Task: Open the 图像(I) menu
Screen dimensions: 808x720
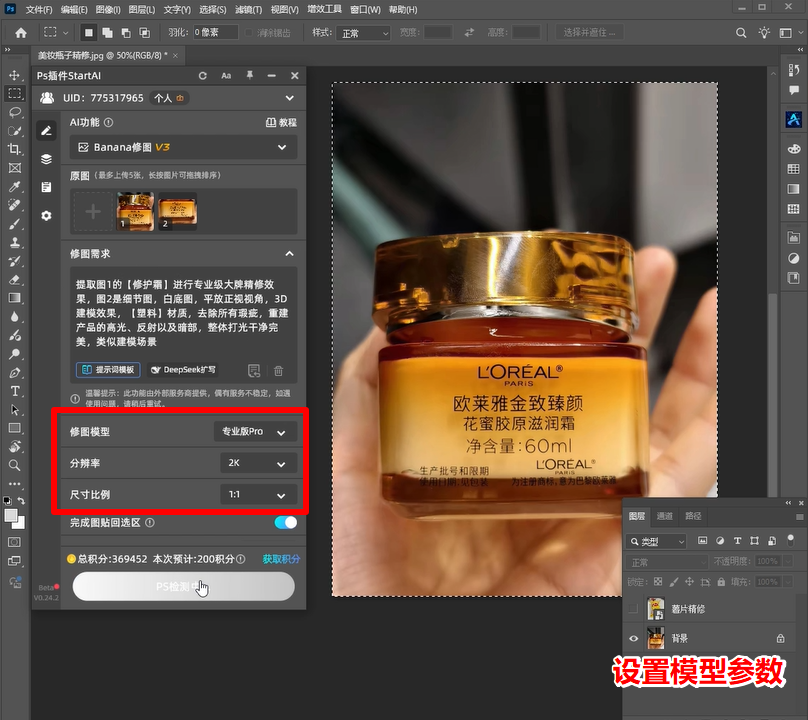Action: point(108,9)
